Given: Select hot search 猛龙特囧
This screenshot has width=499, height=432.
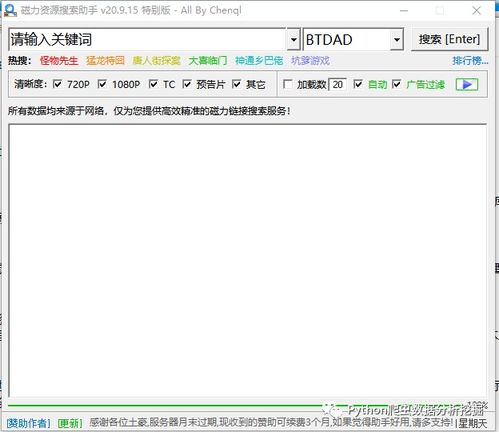Looking at the screenshot, I should coord(105,61).
